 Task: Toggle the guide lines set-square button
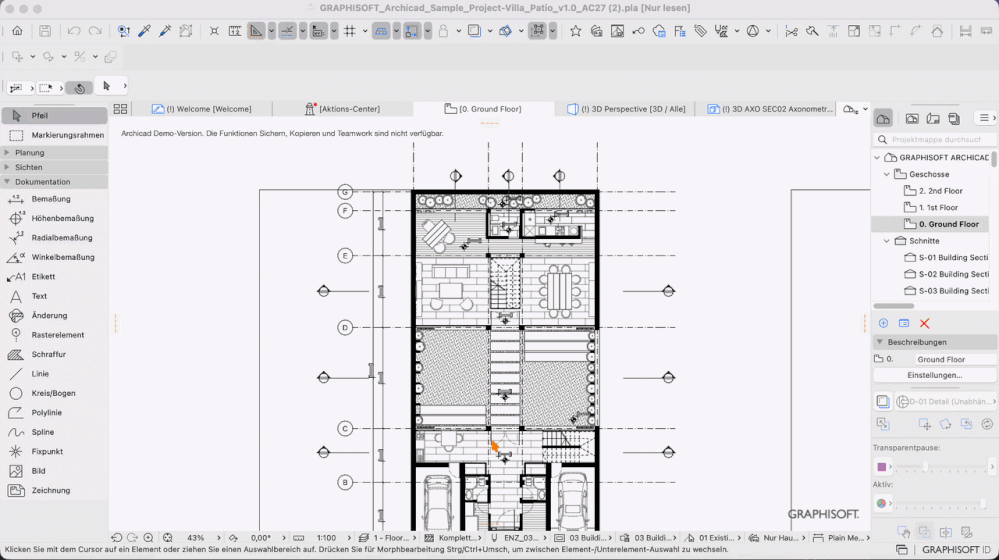(256, 31)
